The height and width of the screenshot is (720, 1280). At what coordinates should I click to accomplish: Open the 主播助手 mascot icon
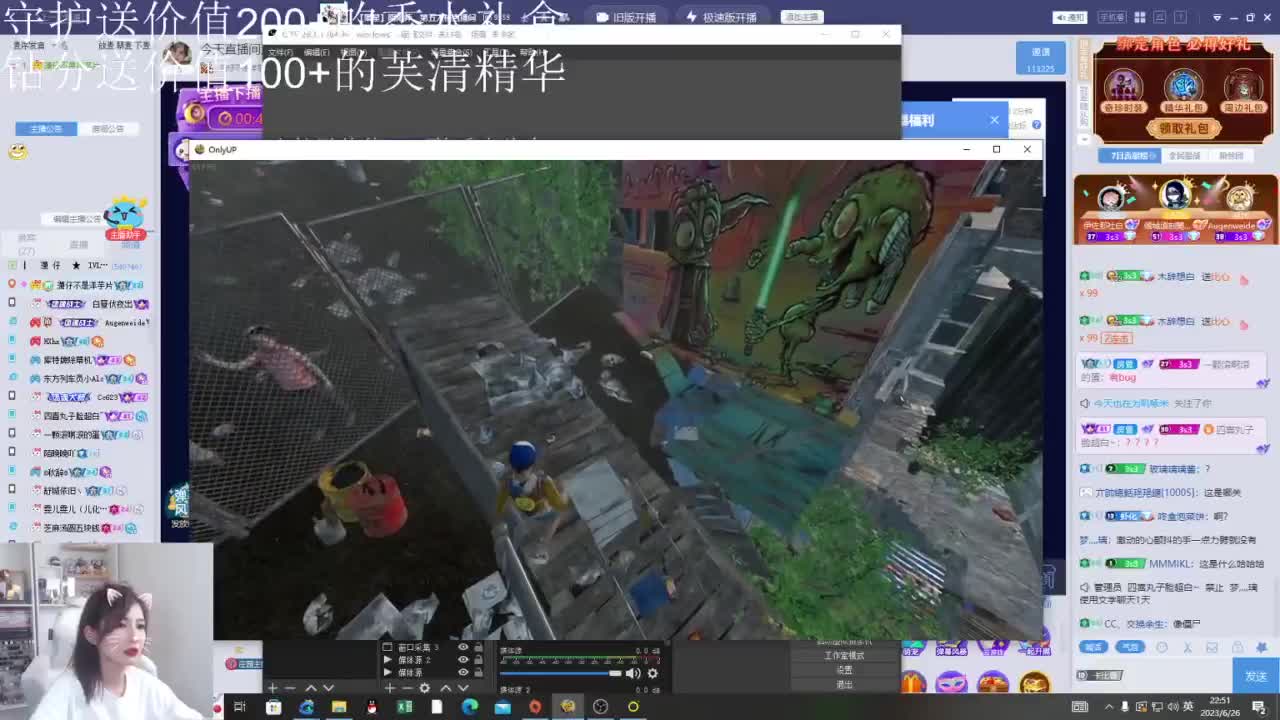(125, 217)
